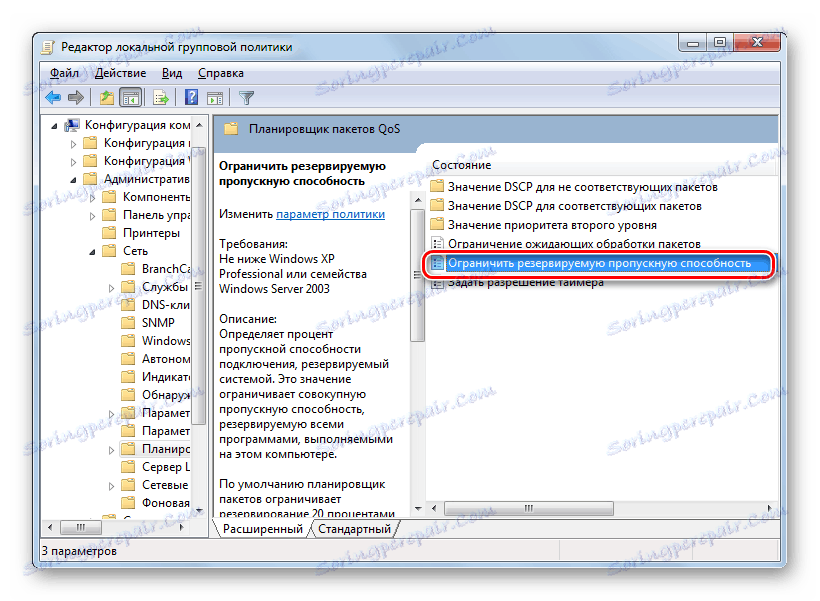820x601 pixels.
Task: Click folder icon of 'SNMP' tree node
Action: coord(128,323)
